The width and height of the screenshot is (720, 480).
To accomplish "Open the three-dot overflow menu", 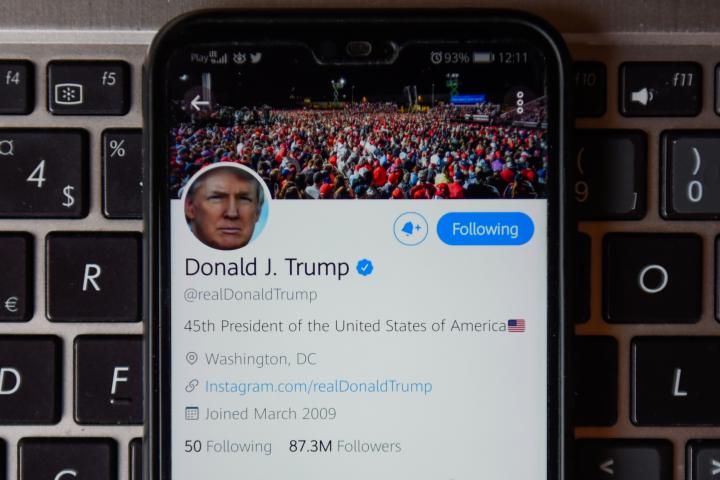I will [x=520, y=102].
